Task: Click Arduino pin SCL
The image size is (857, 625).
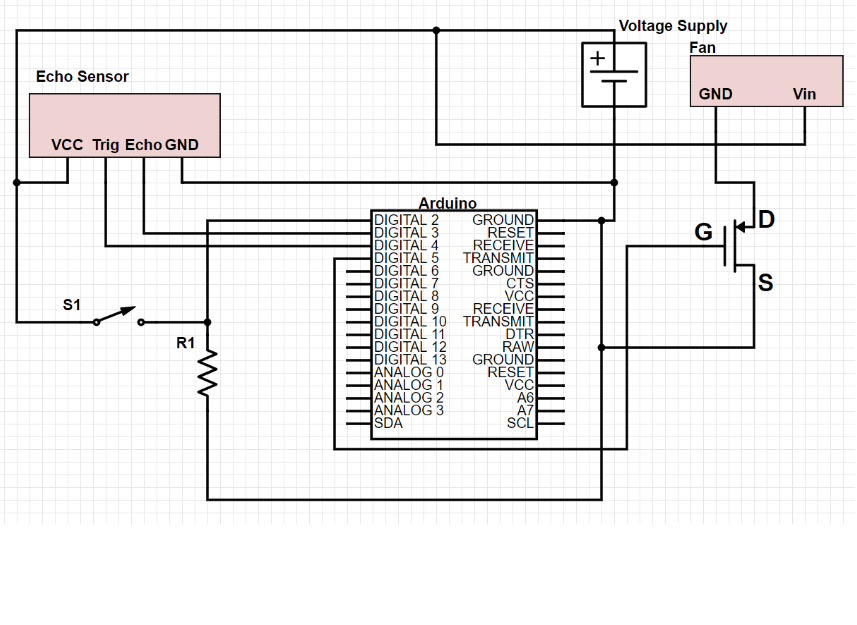Action: coord(520,423)
